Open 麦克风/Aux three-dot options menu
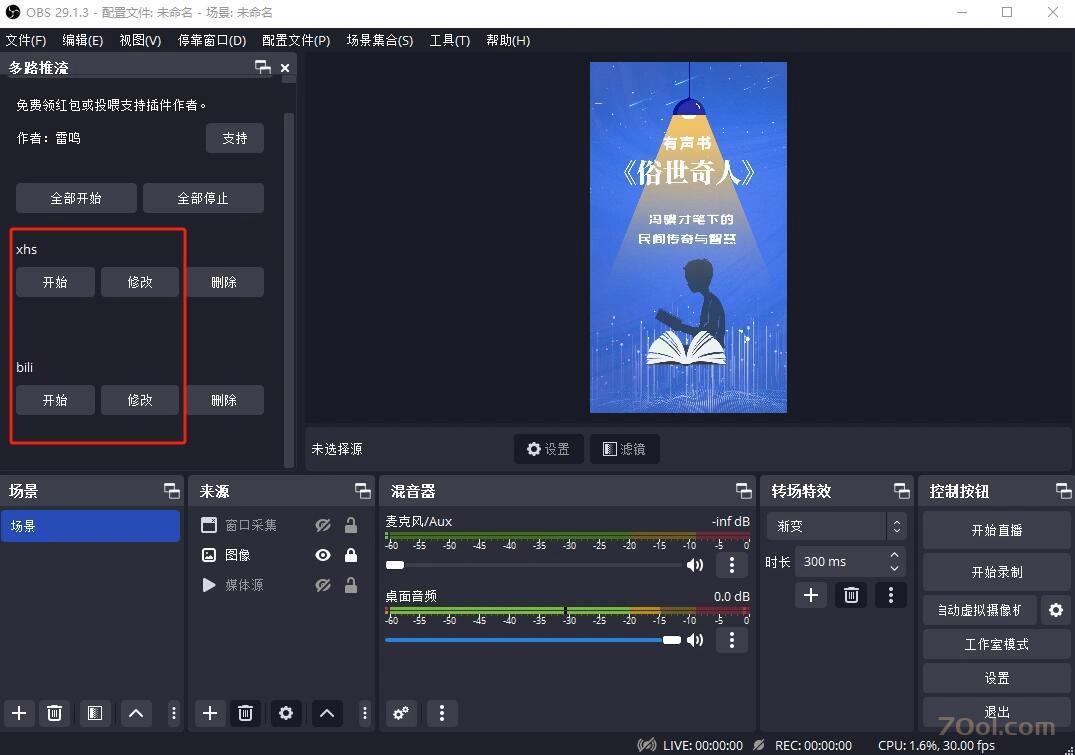The height and width of the screenshot is (755, 1075). point(732,564)
